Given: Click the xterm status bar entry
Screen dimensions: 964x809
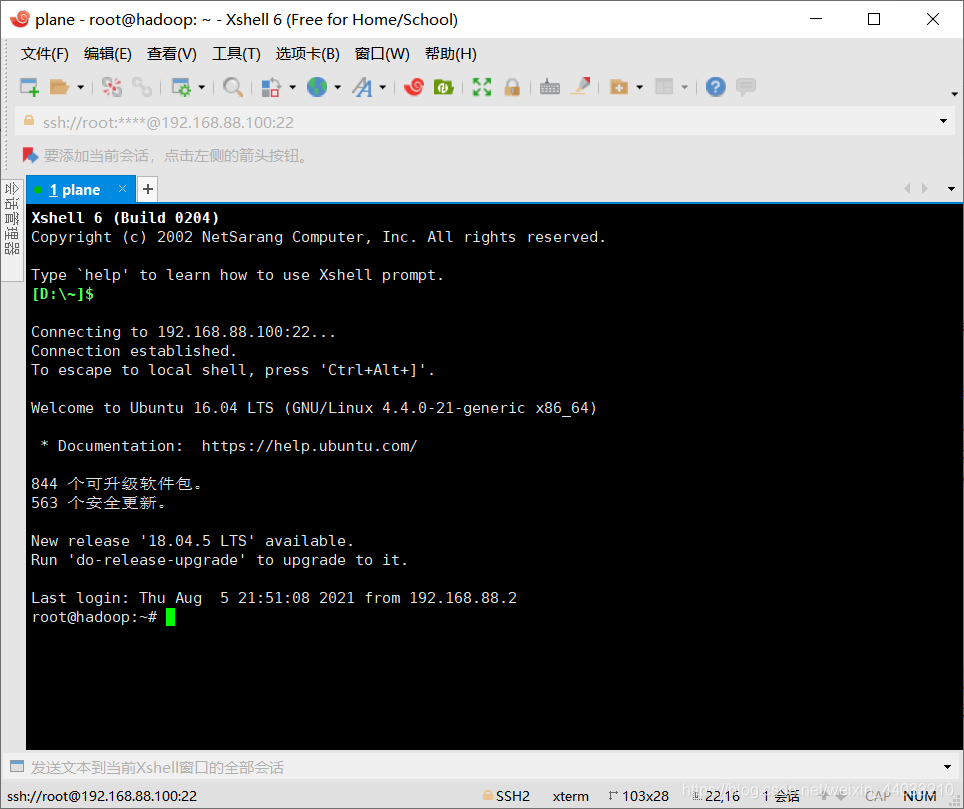Looking at the screenshot, I should 571,796.
